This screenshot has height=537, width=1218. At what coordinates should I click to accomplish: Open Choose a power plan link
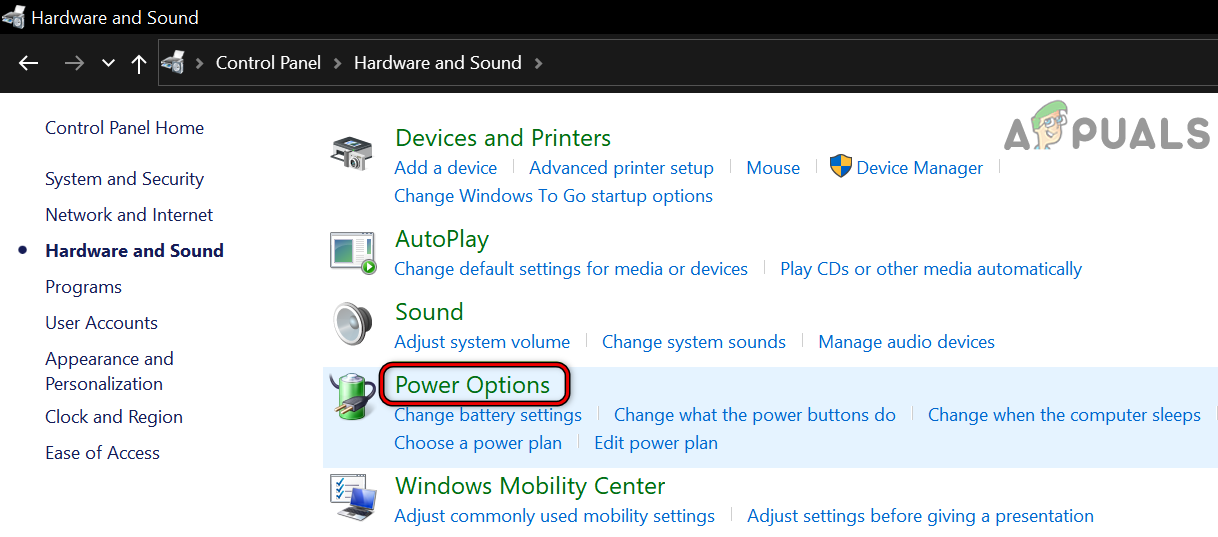pyautogui.click(x=478, y=443)
